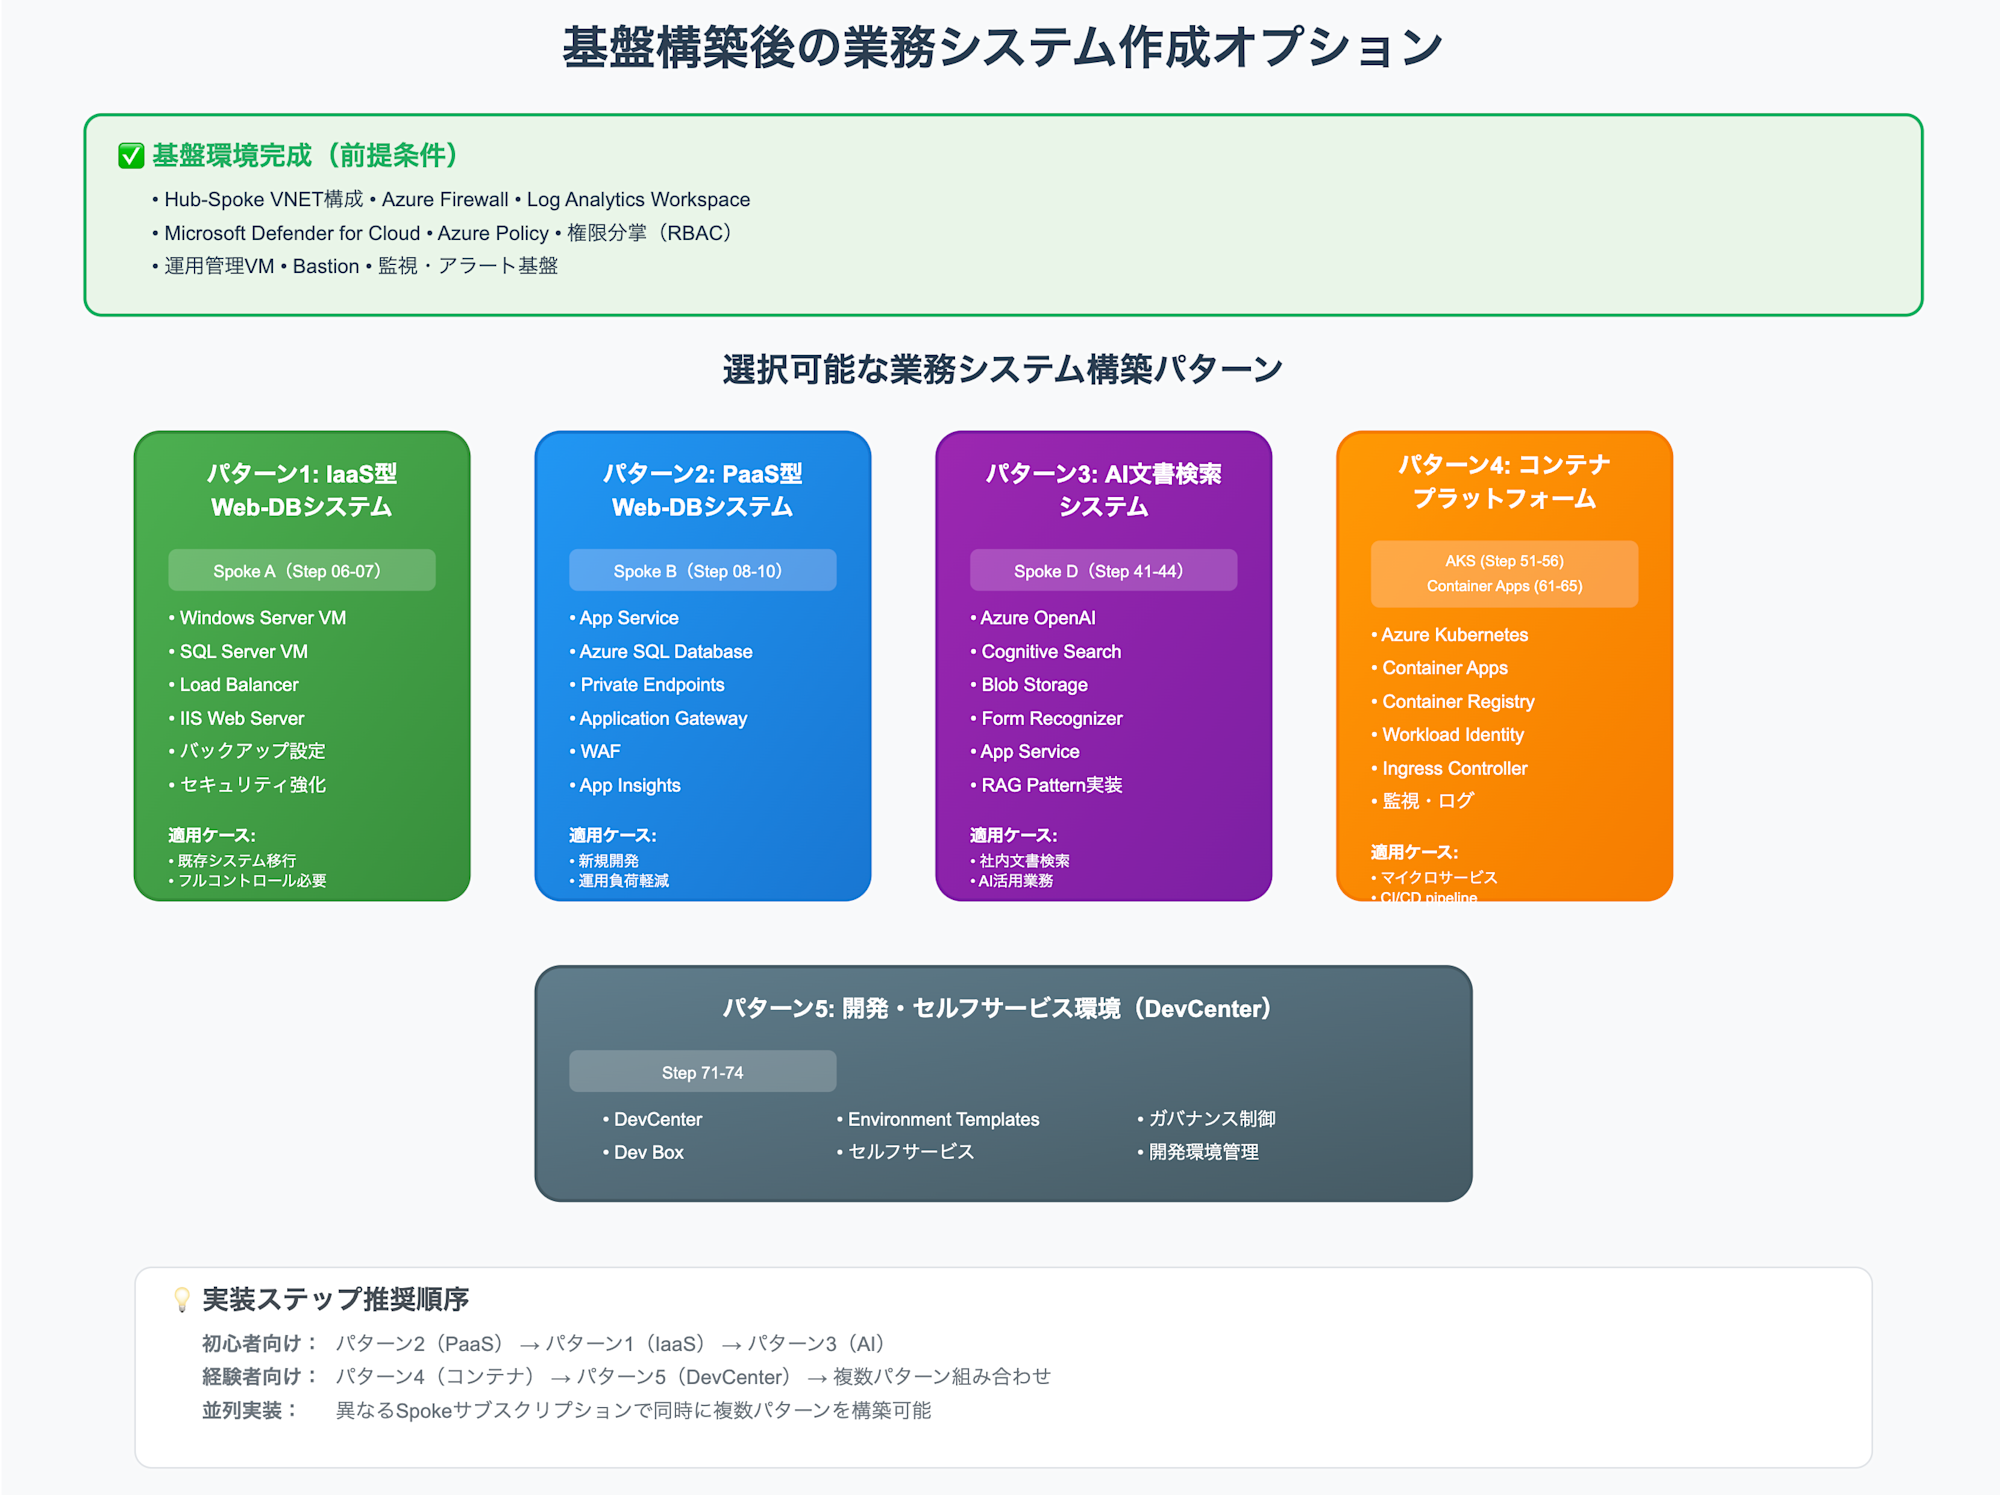Click the Private Endpoints item
This screenshot has width=2000, height=1495.
tap(647, 685)
